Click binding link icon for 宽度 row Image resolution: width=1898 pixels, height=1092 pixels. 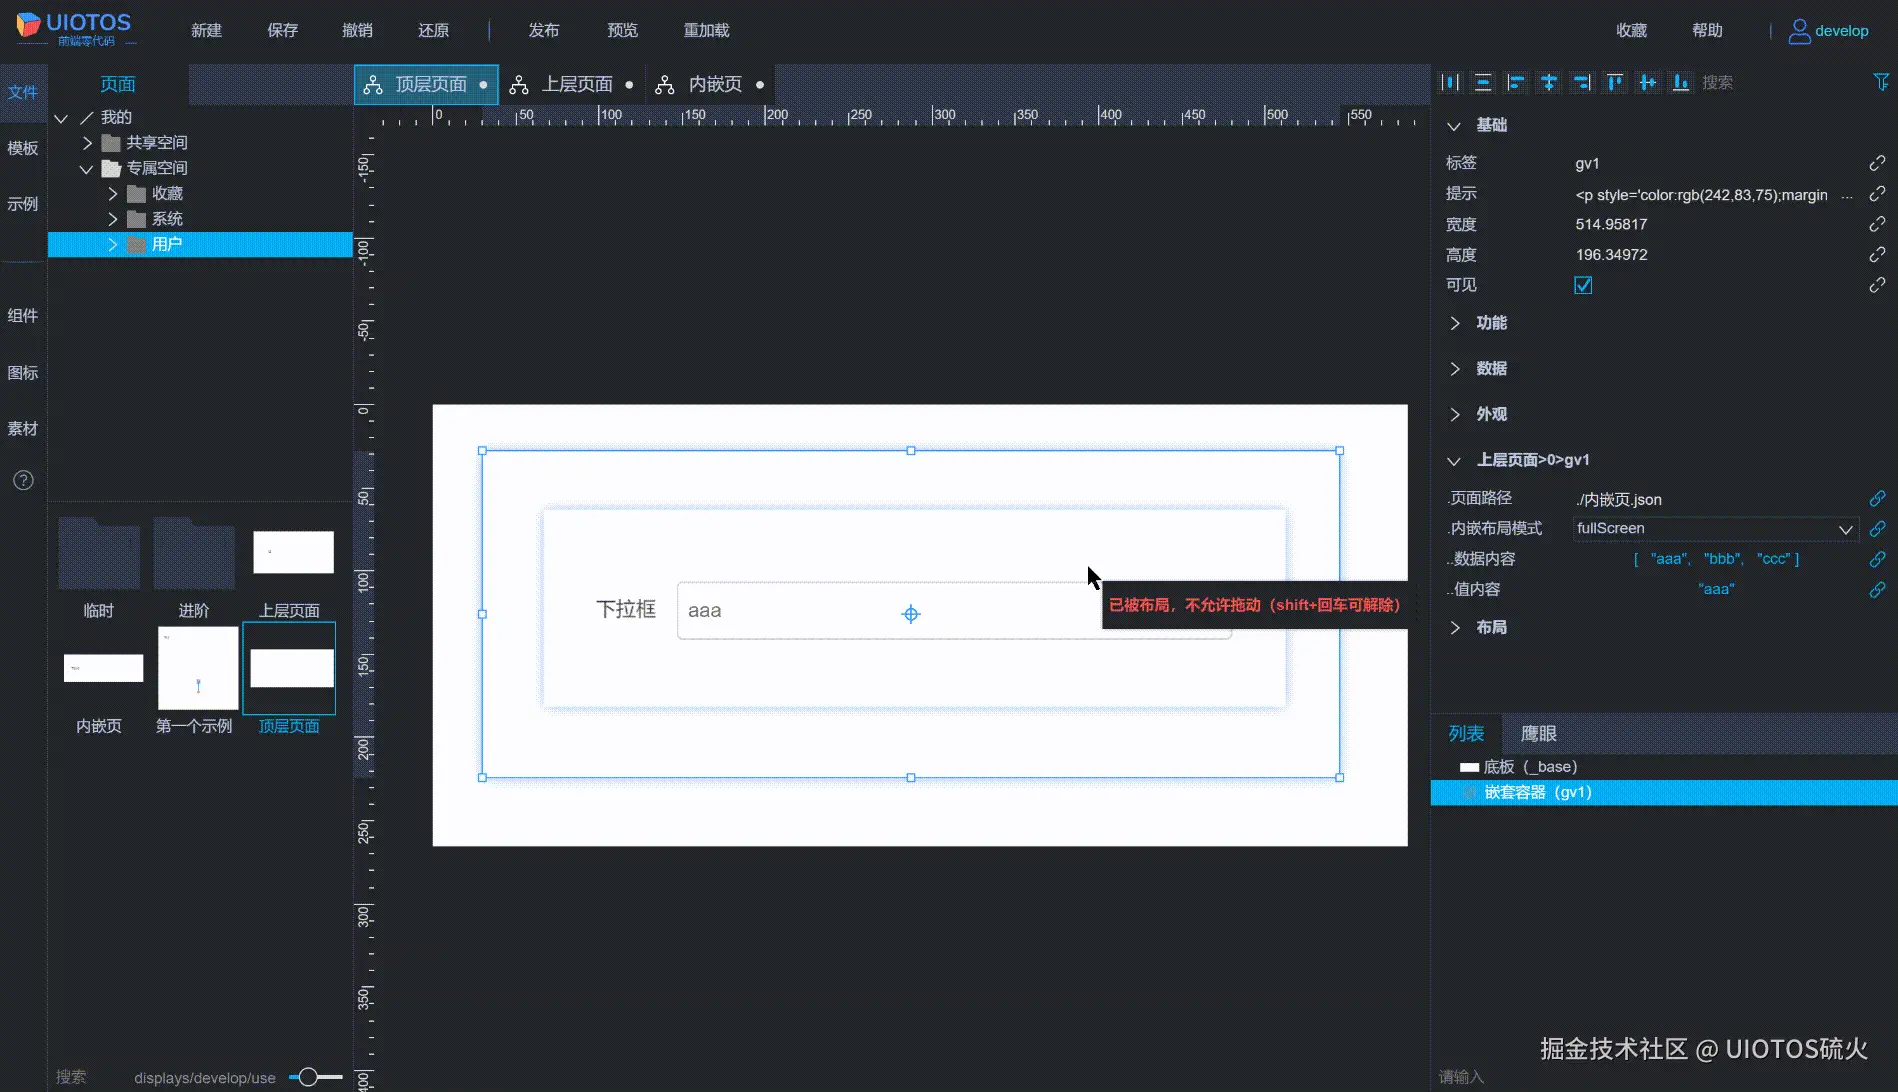[x=1877, y=224]
